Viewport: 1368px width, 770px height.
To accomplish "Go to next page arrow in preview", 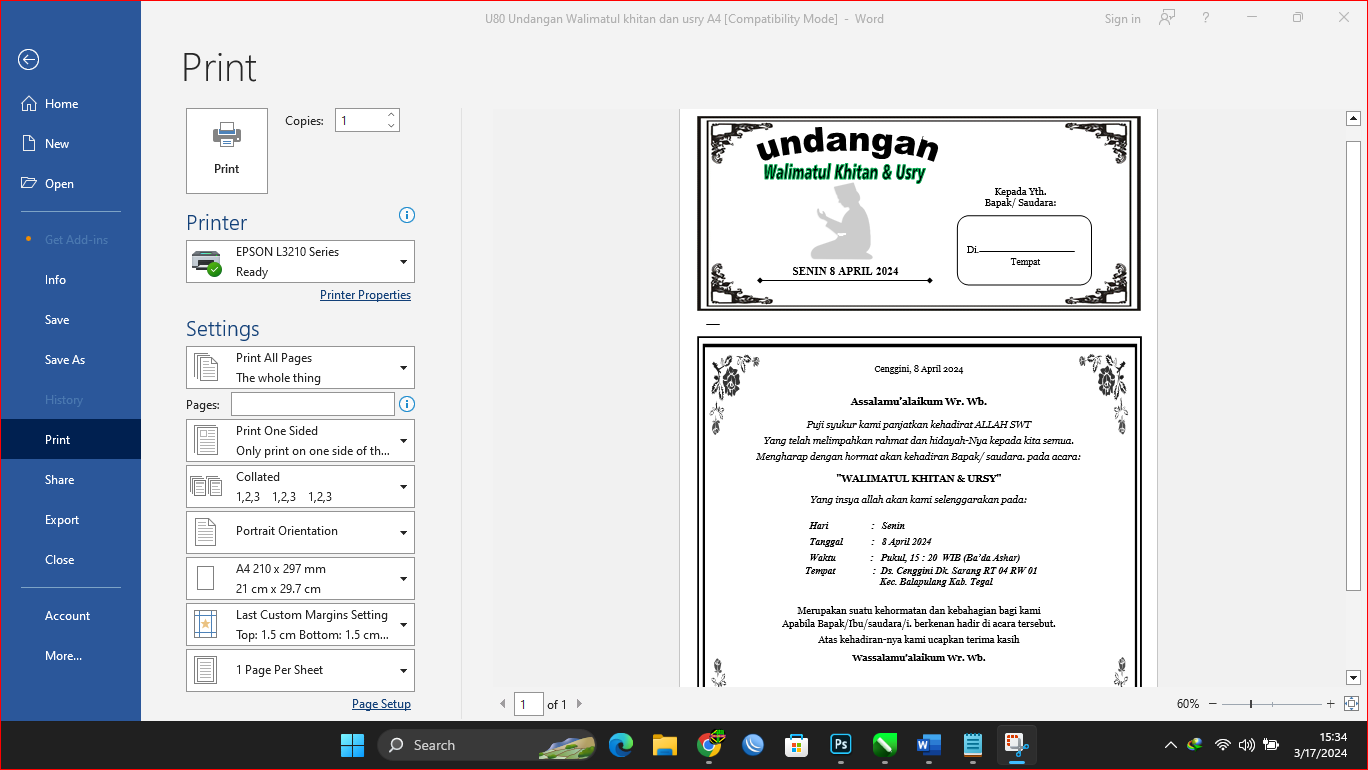I will pyautogui.click(x=579, y=704).
